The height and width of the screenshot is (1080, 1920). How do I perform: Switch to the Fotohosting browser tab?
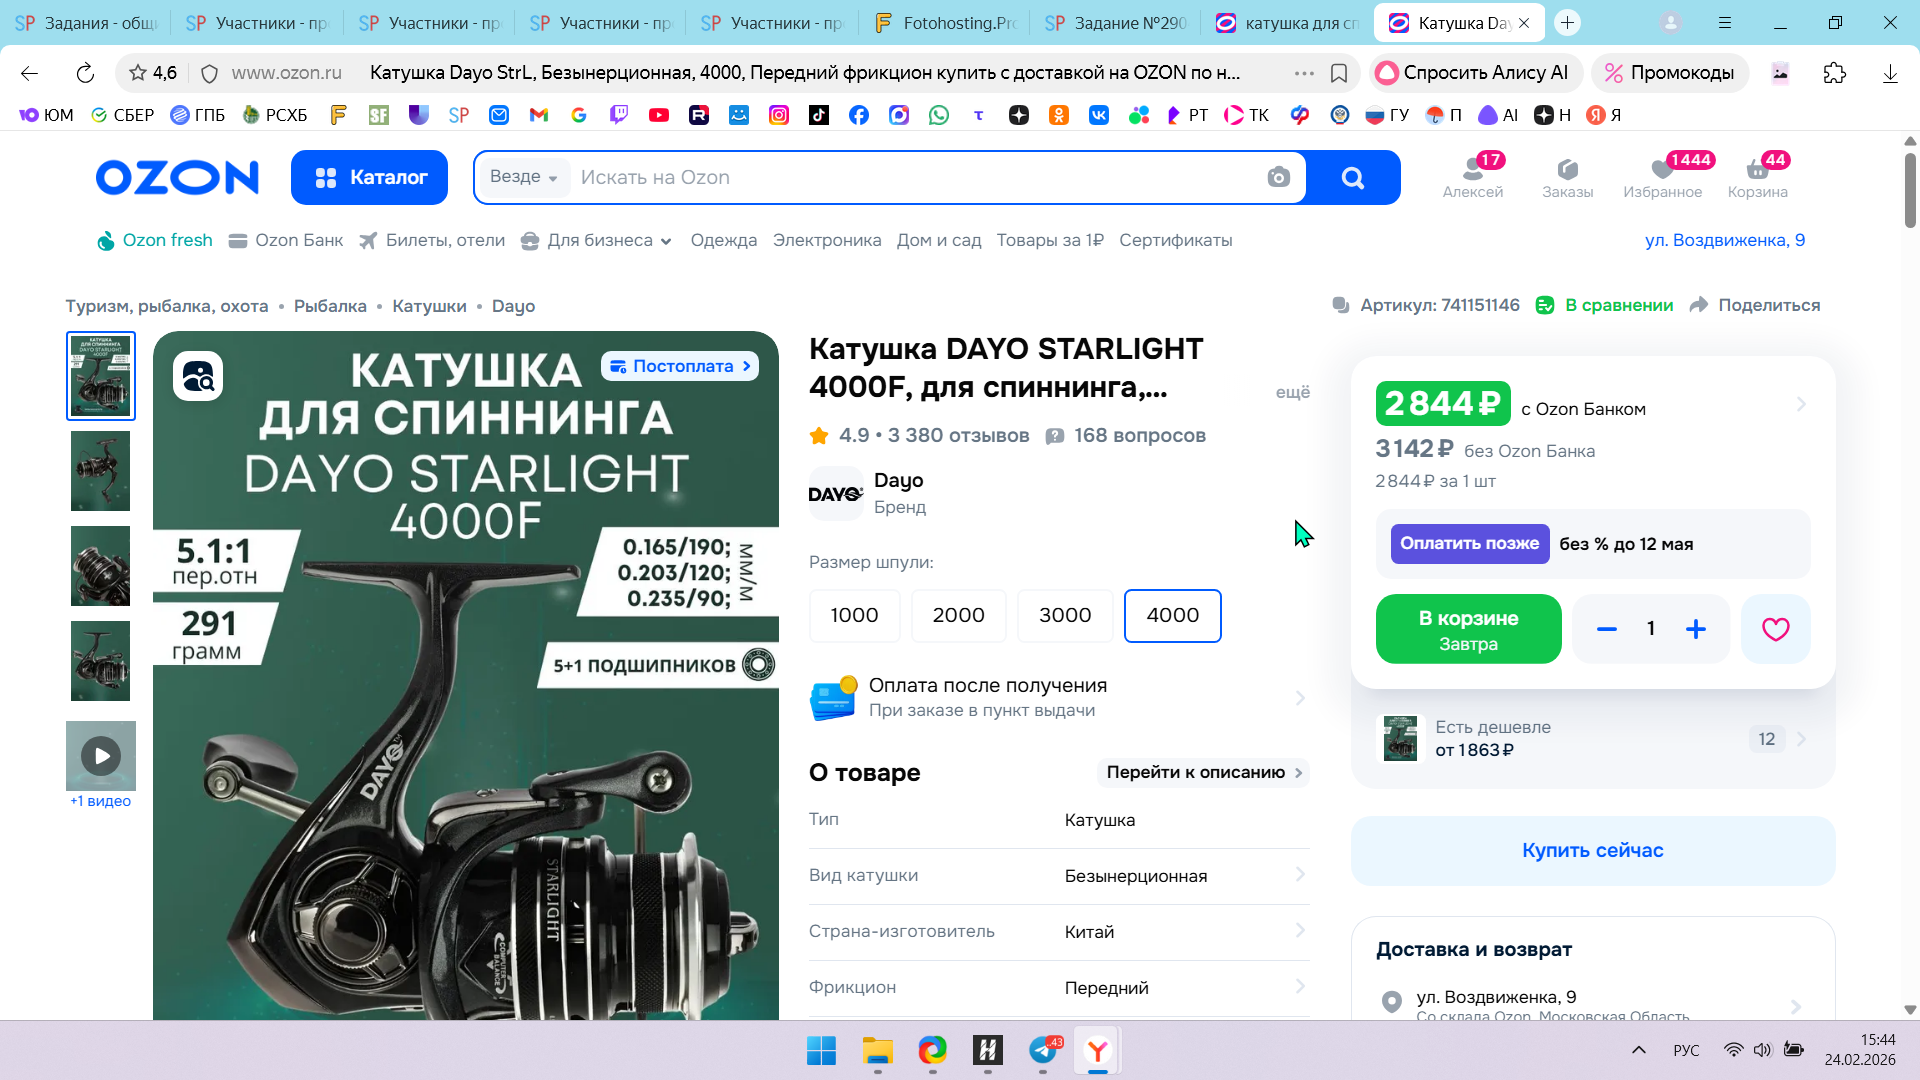(x=943, y=23)
